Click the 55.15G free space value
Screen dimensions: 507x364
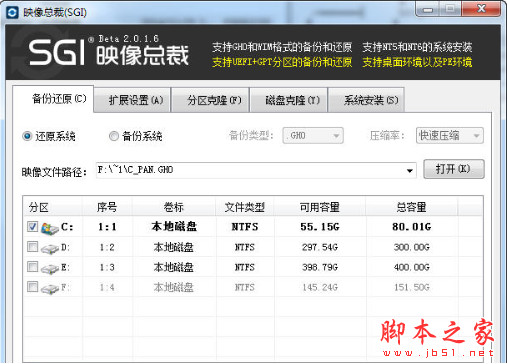(x=320, y=227)
